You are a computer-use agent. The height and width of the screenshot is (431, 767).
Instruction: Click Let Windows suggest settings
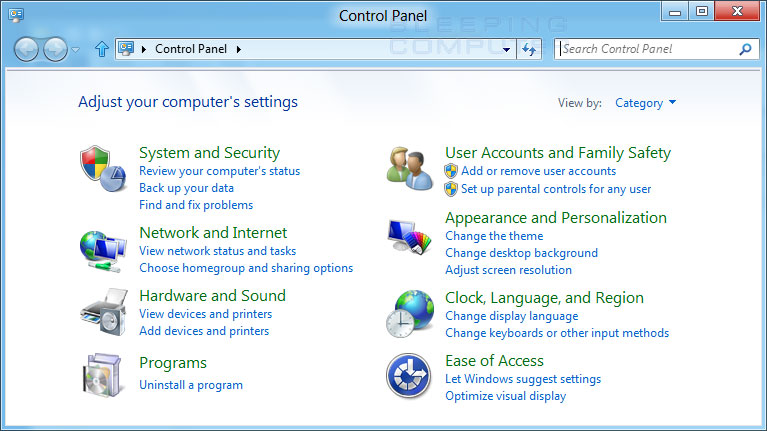523,379
